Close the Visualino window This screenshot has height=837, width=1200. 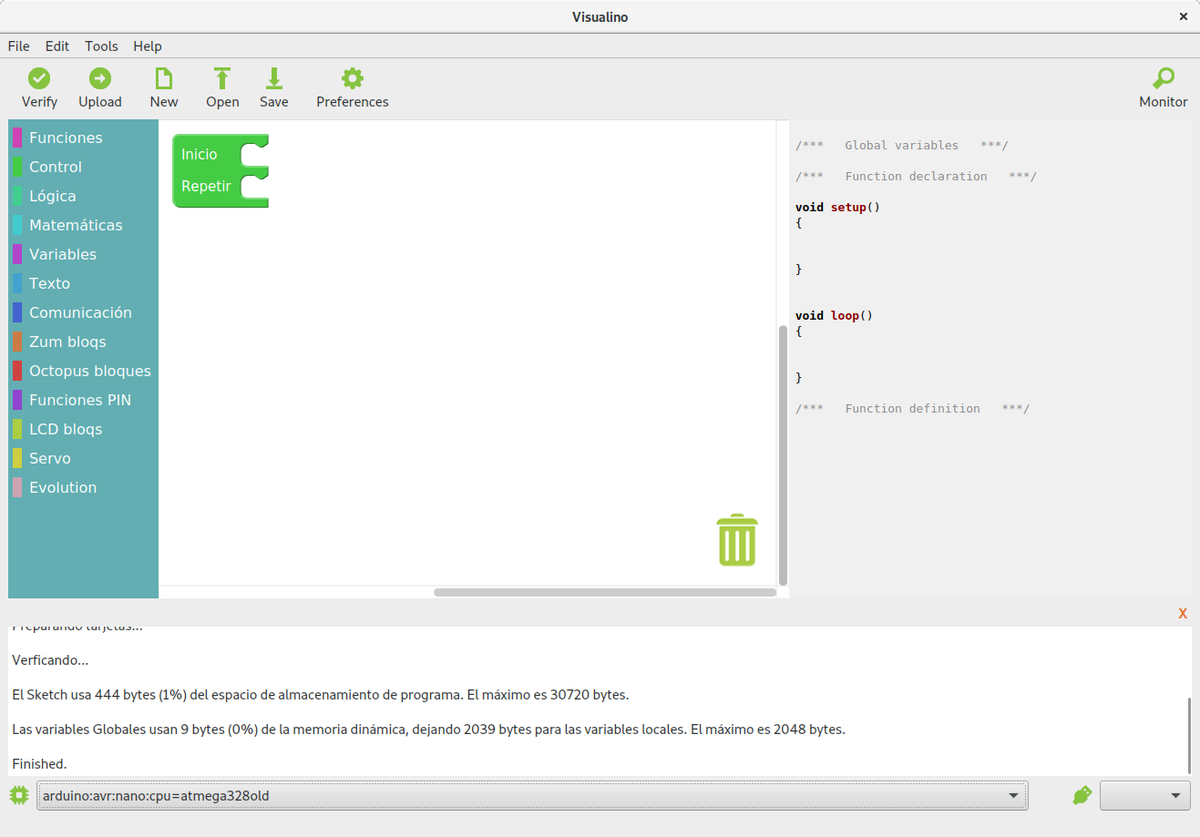coord(1183,17)
